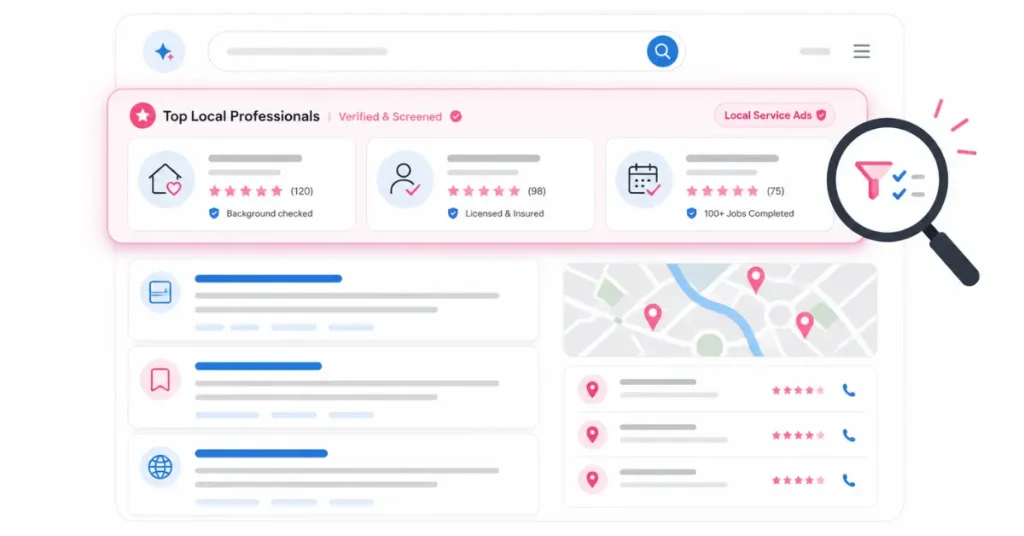Click the sparkle logo icon
This screenshot has width=1024, height=536.
tap(164, 52)
